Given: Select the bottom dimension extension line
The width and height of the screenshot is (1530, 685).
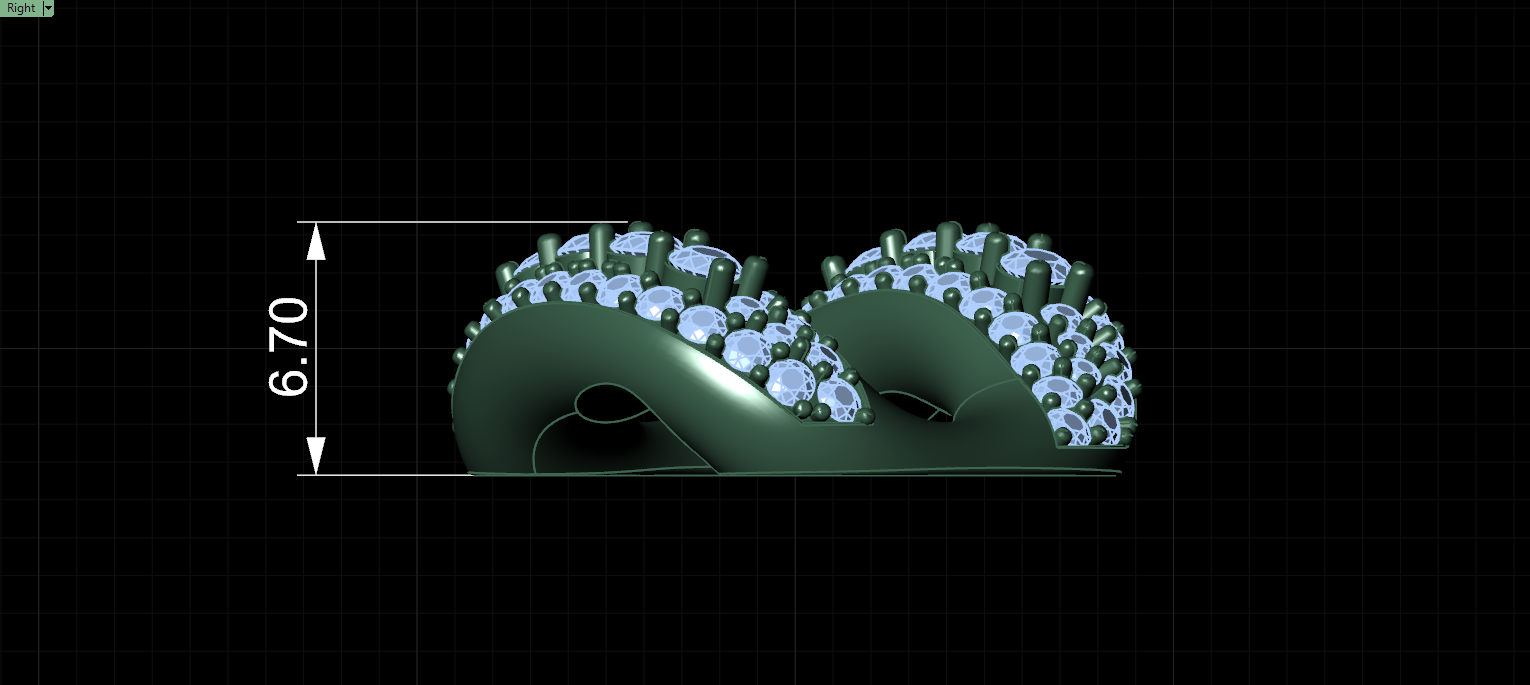Looking at the screenshot, I should [x=385, y=475].
